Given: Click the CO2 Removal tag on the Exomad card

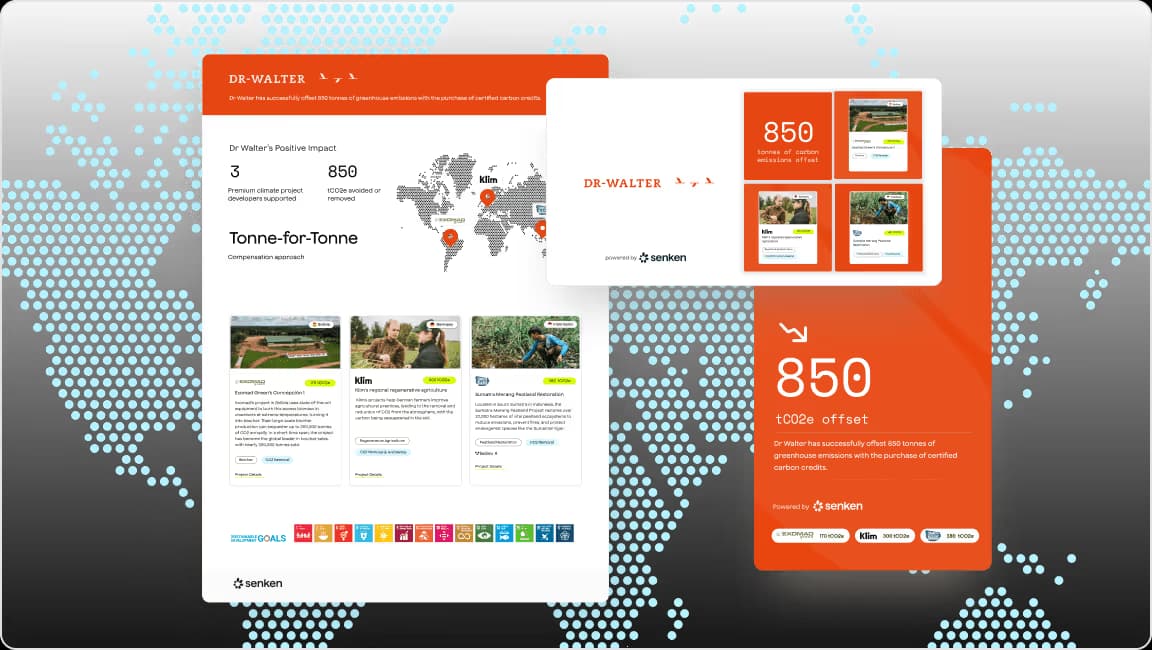Looking at the screenshot, I should (x=278, y=460).
